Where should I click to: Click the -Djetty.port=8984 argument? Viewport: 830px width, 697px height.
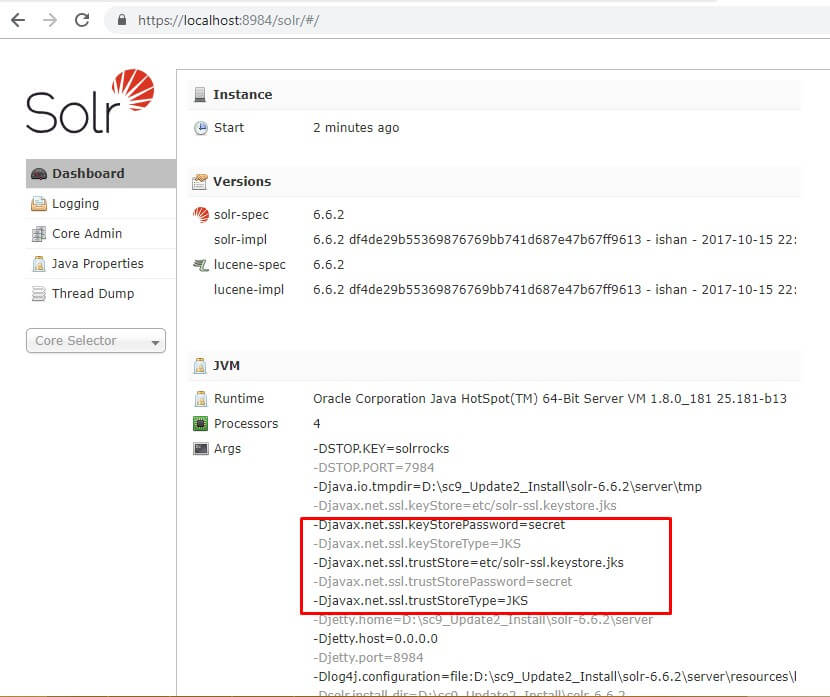(368, 658)
